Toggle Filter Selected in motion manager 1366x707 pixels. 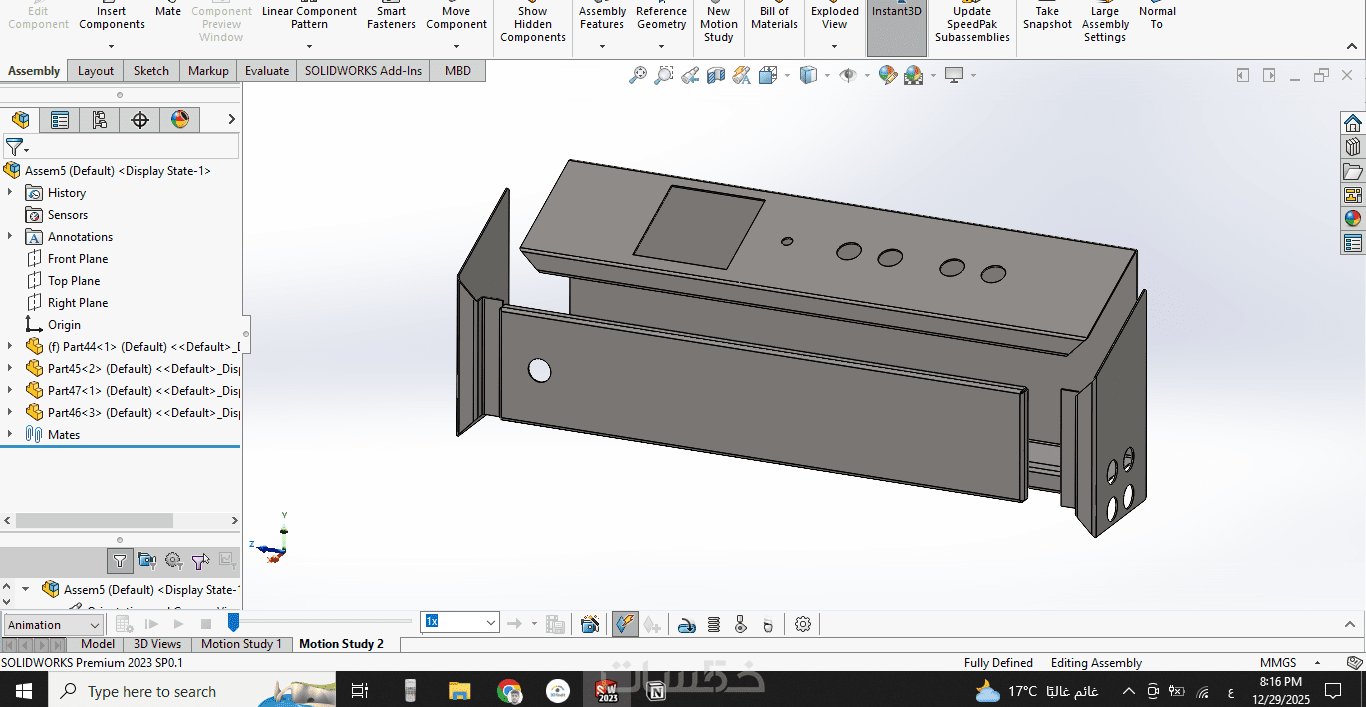click(x=201, y=561)
